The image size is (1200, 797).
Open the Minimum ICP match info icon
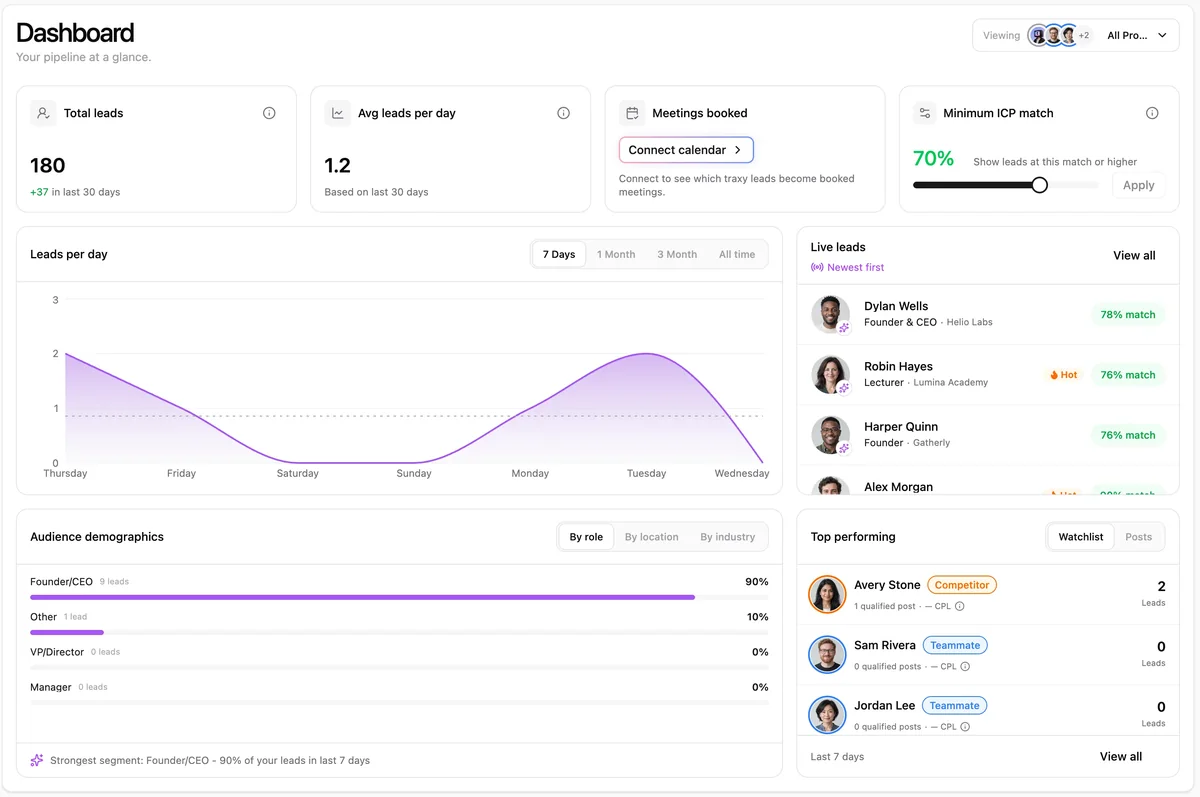pos(1152,113)
